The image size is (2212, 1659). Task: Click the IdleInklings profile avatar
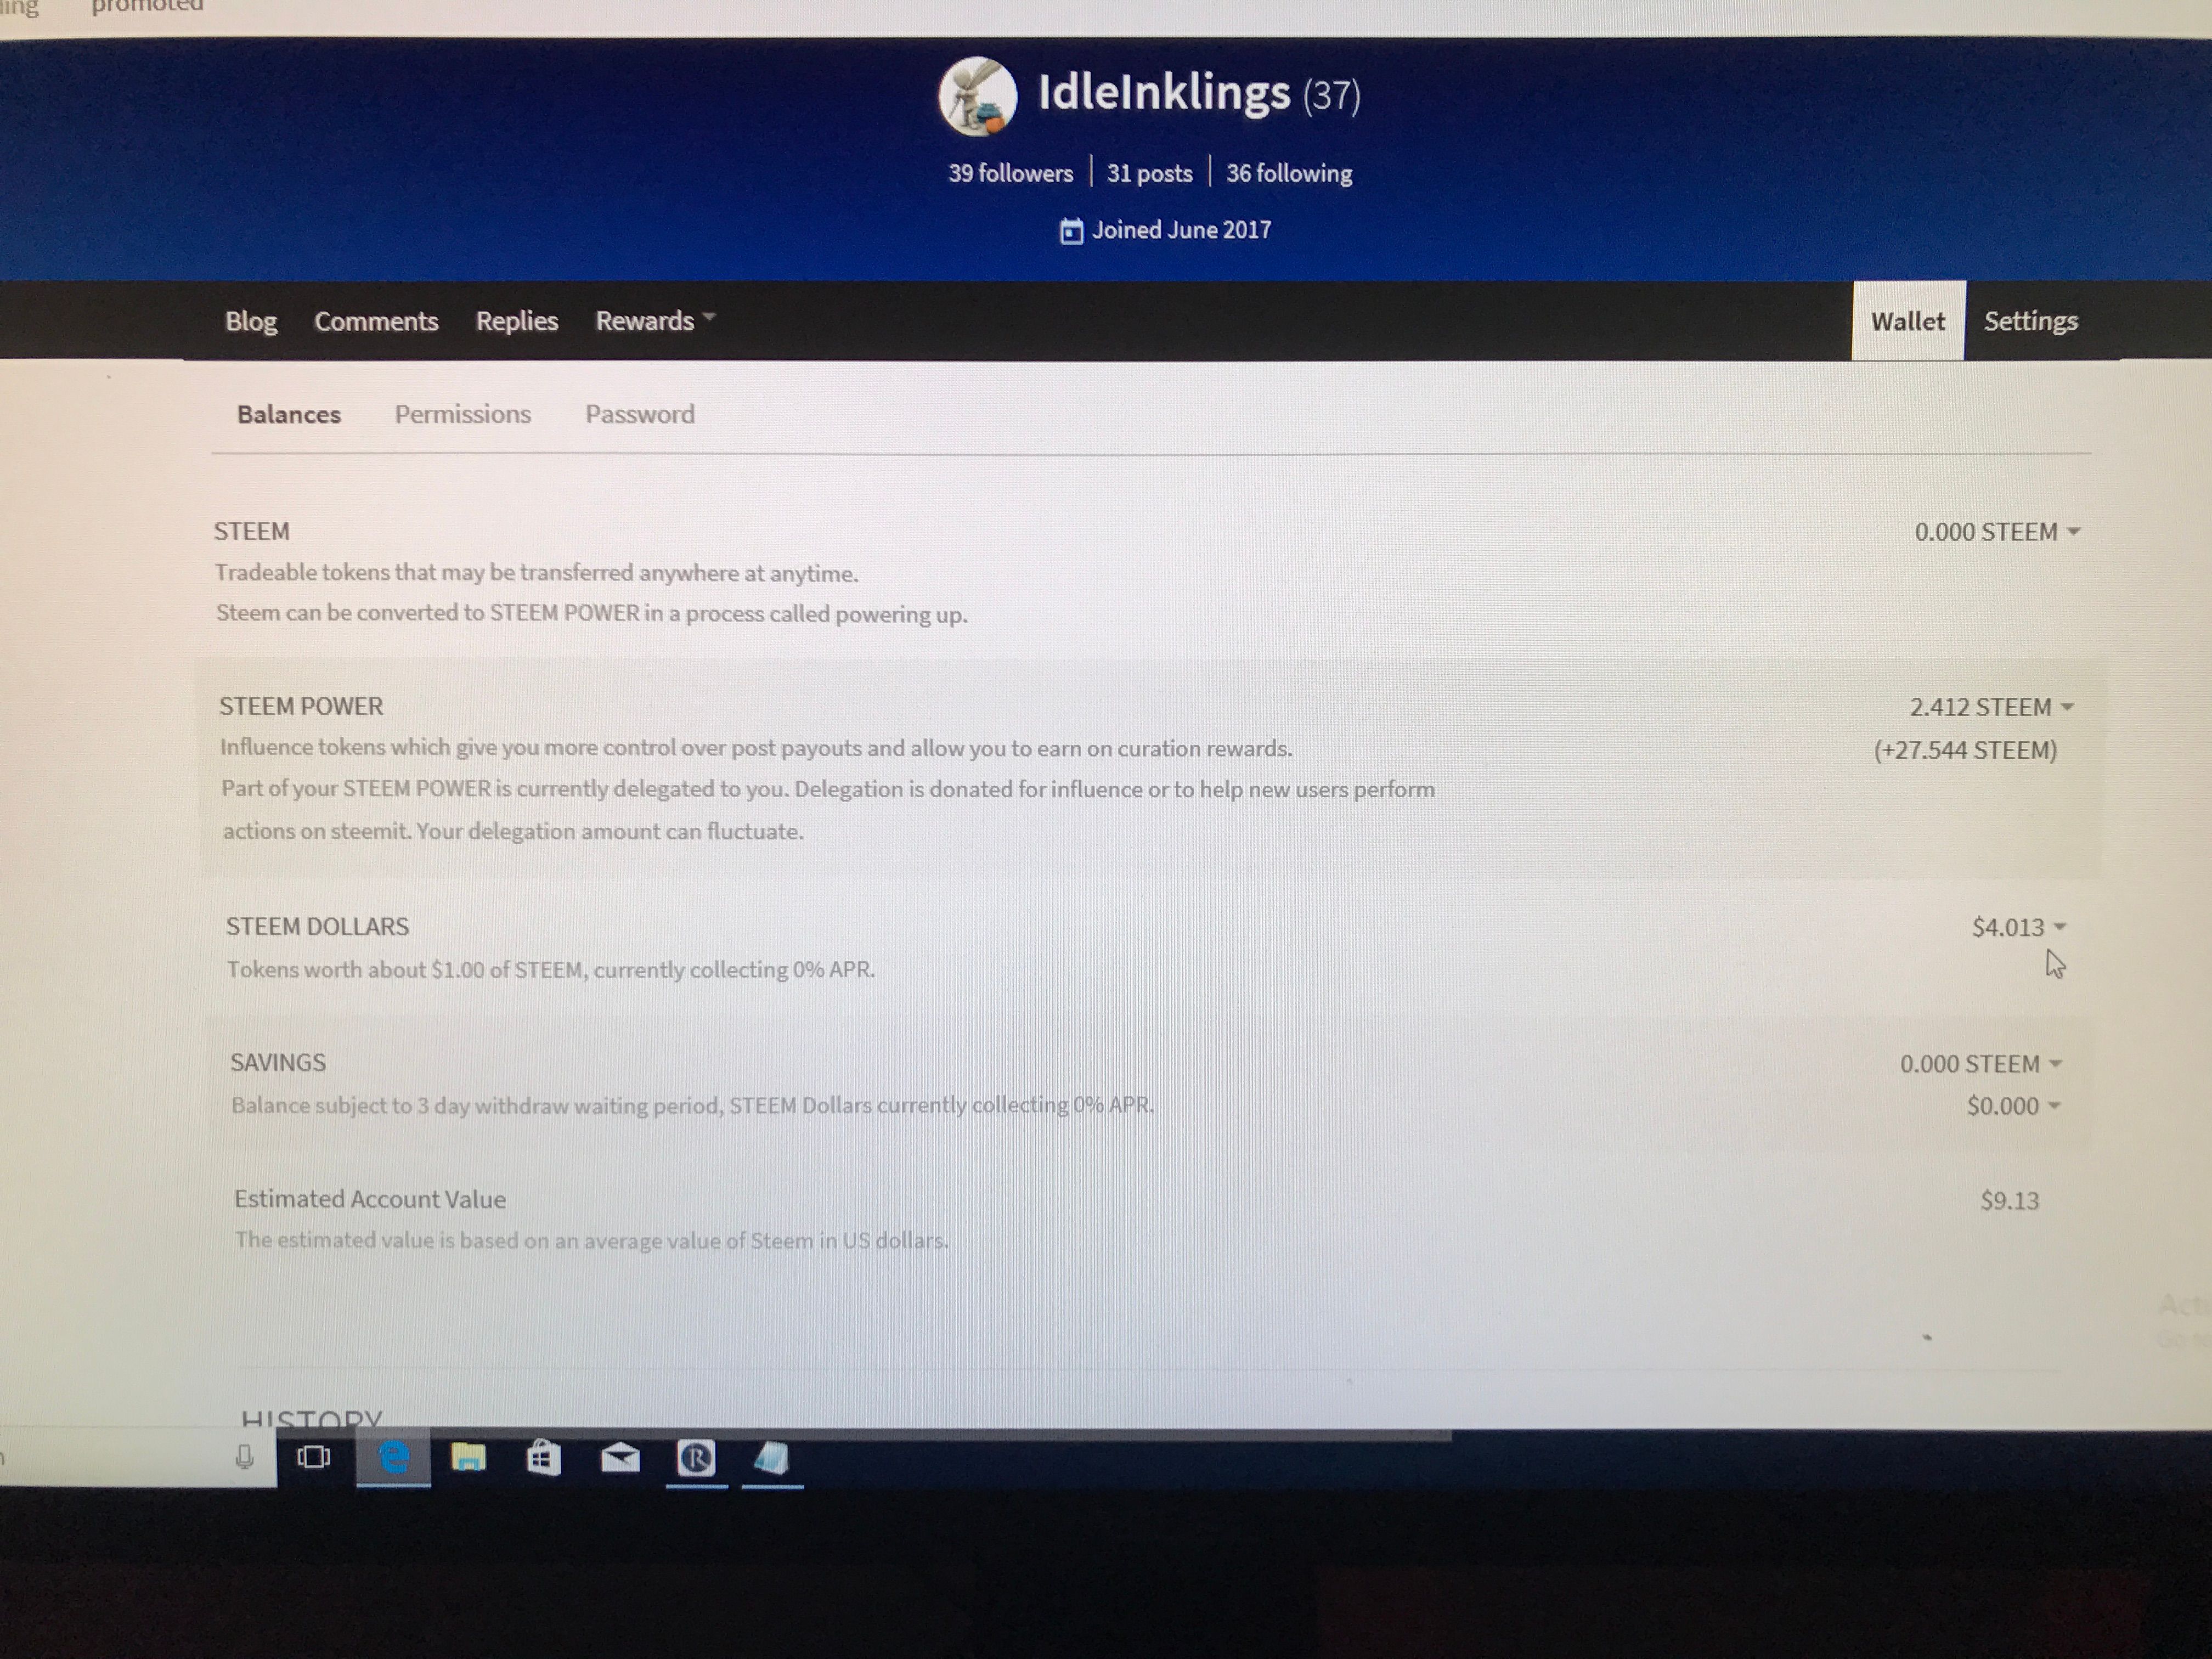tap(977, 97)
